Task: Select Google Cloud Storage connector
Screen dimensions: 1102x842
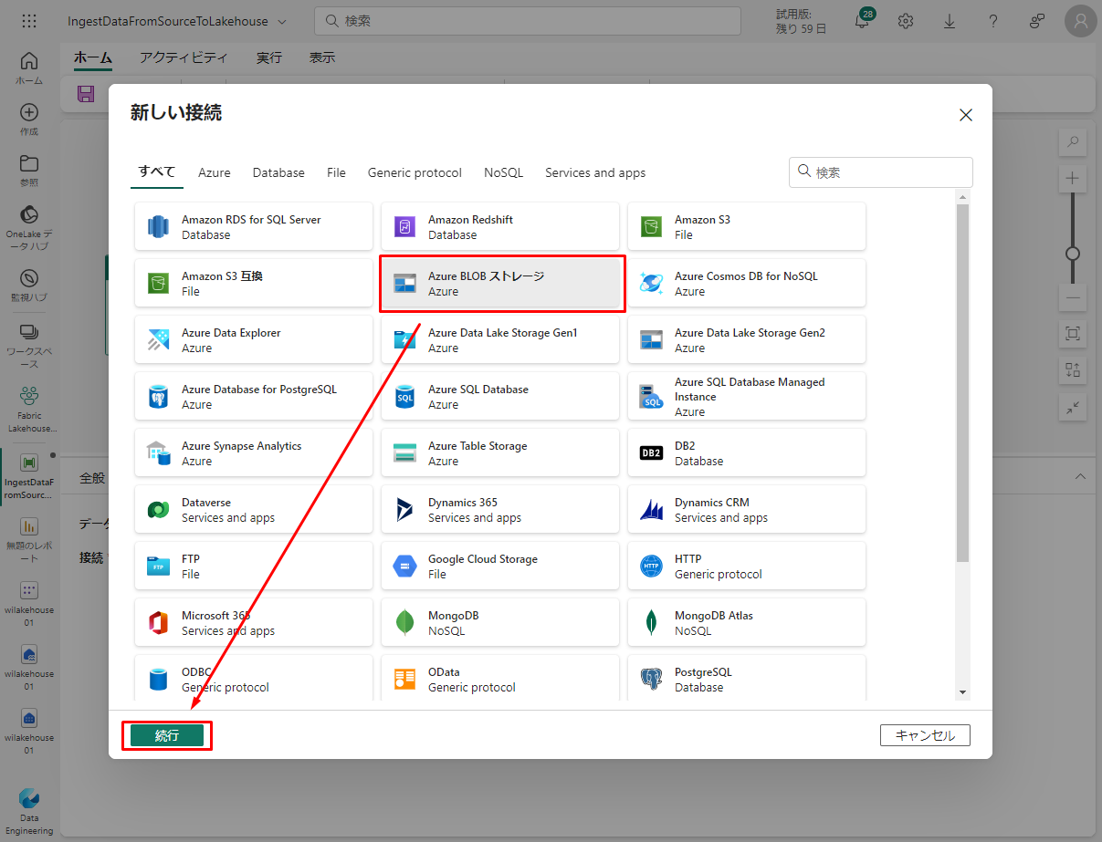Action: coord(500,566)
